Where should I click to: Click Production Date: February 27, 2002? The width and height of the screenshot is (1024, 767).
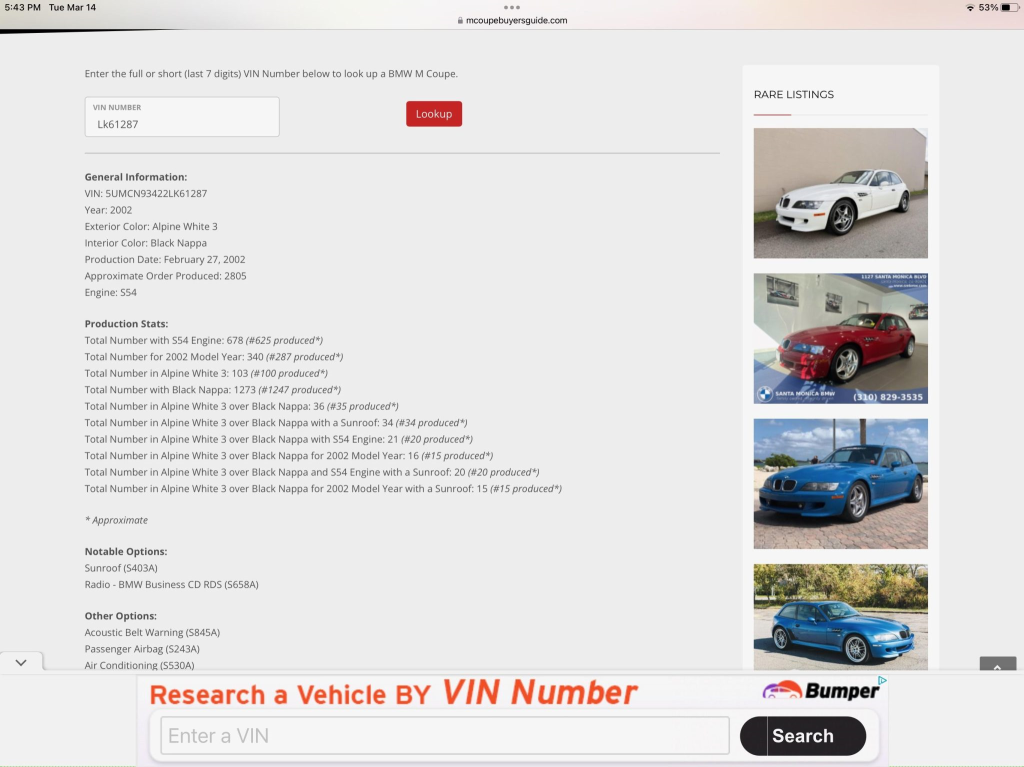click(x=165, y=259)
